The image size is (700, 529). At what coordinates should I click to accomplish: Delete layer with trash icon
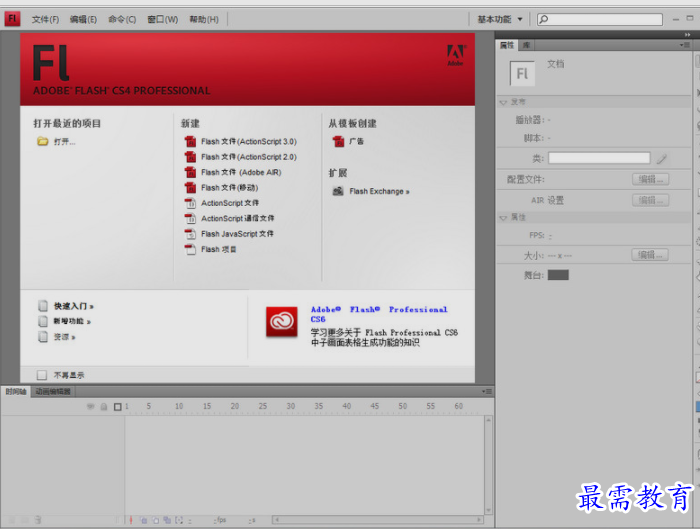(38, 520)
